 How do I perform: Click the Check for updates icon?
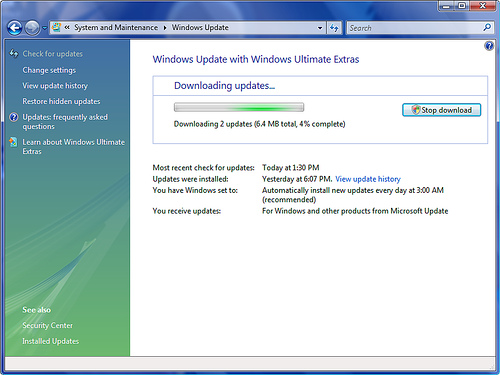[x=14, y=53]
